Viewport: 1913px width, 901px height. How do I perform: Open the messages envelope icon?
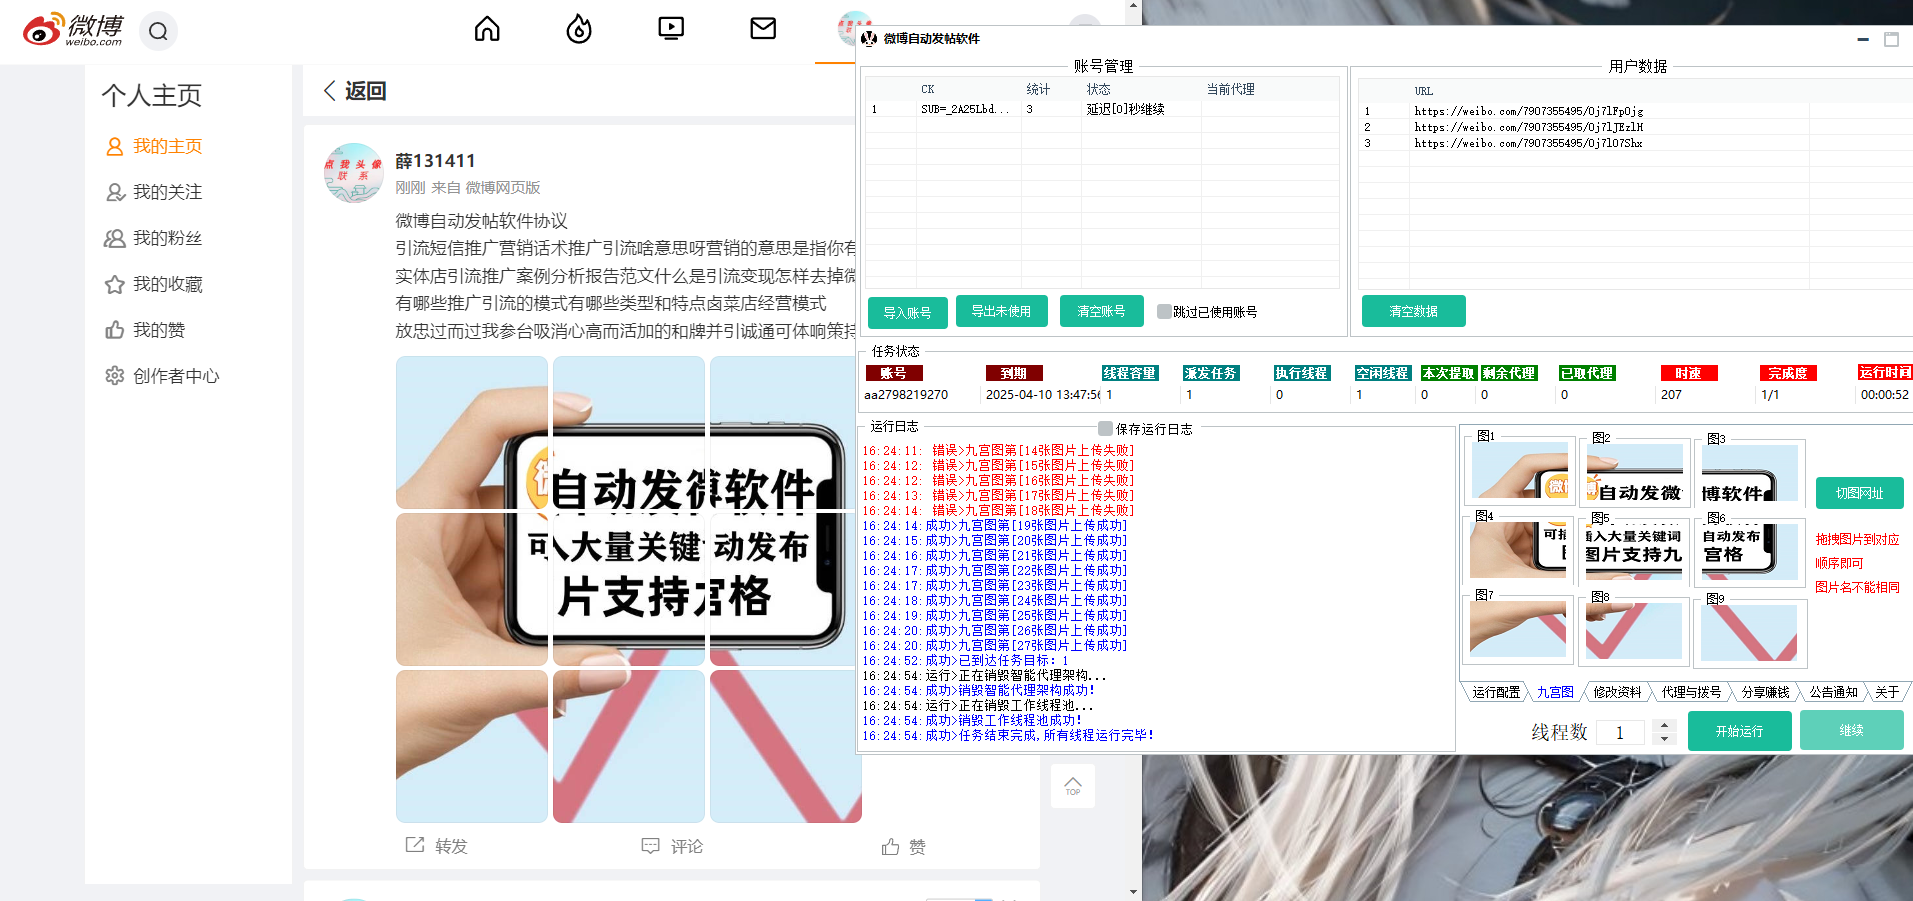pyautogui.click(x=762, y=29)
